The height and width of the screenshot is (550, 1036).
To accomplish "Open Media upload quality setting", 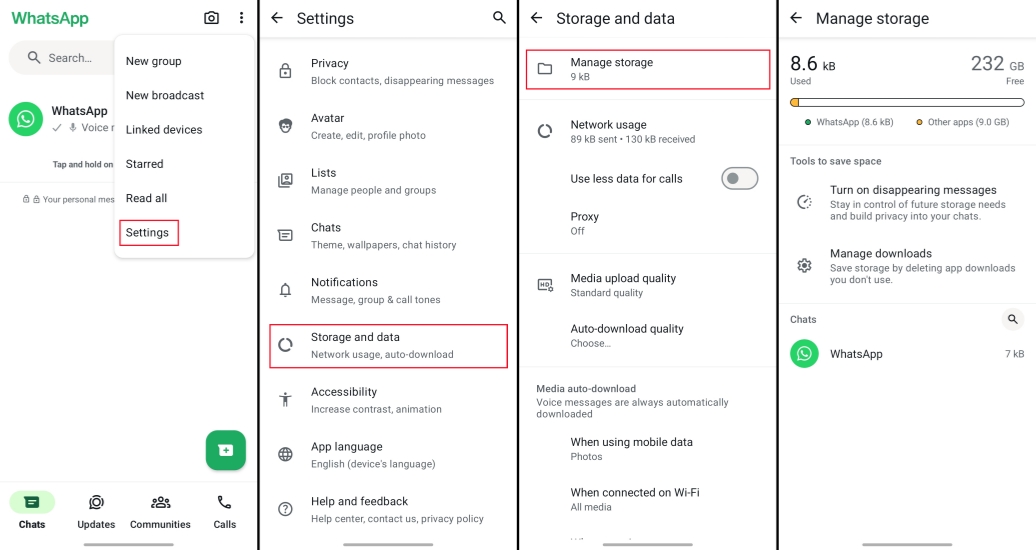I will [x=623, y=285].
